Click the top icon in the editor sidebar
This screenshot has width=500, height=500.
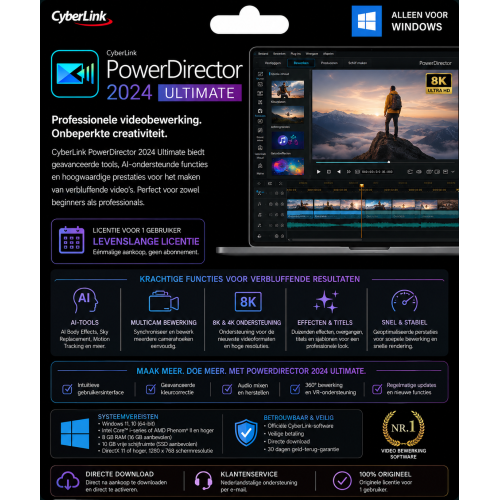click(x=260, y=75)
